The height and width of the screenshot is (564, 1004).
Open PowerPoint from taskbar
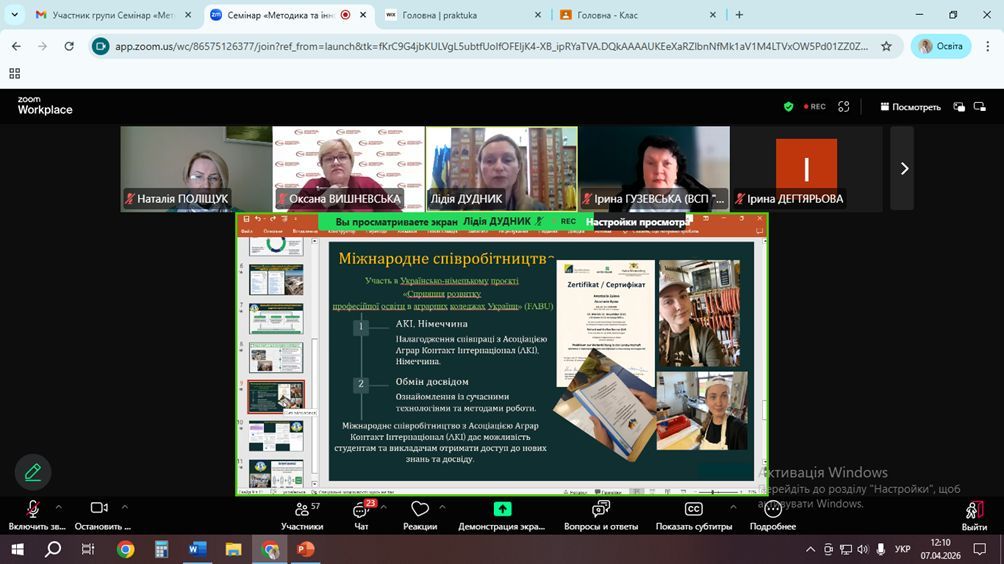pos(305,549)
